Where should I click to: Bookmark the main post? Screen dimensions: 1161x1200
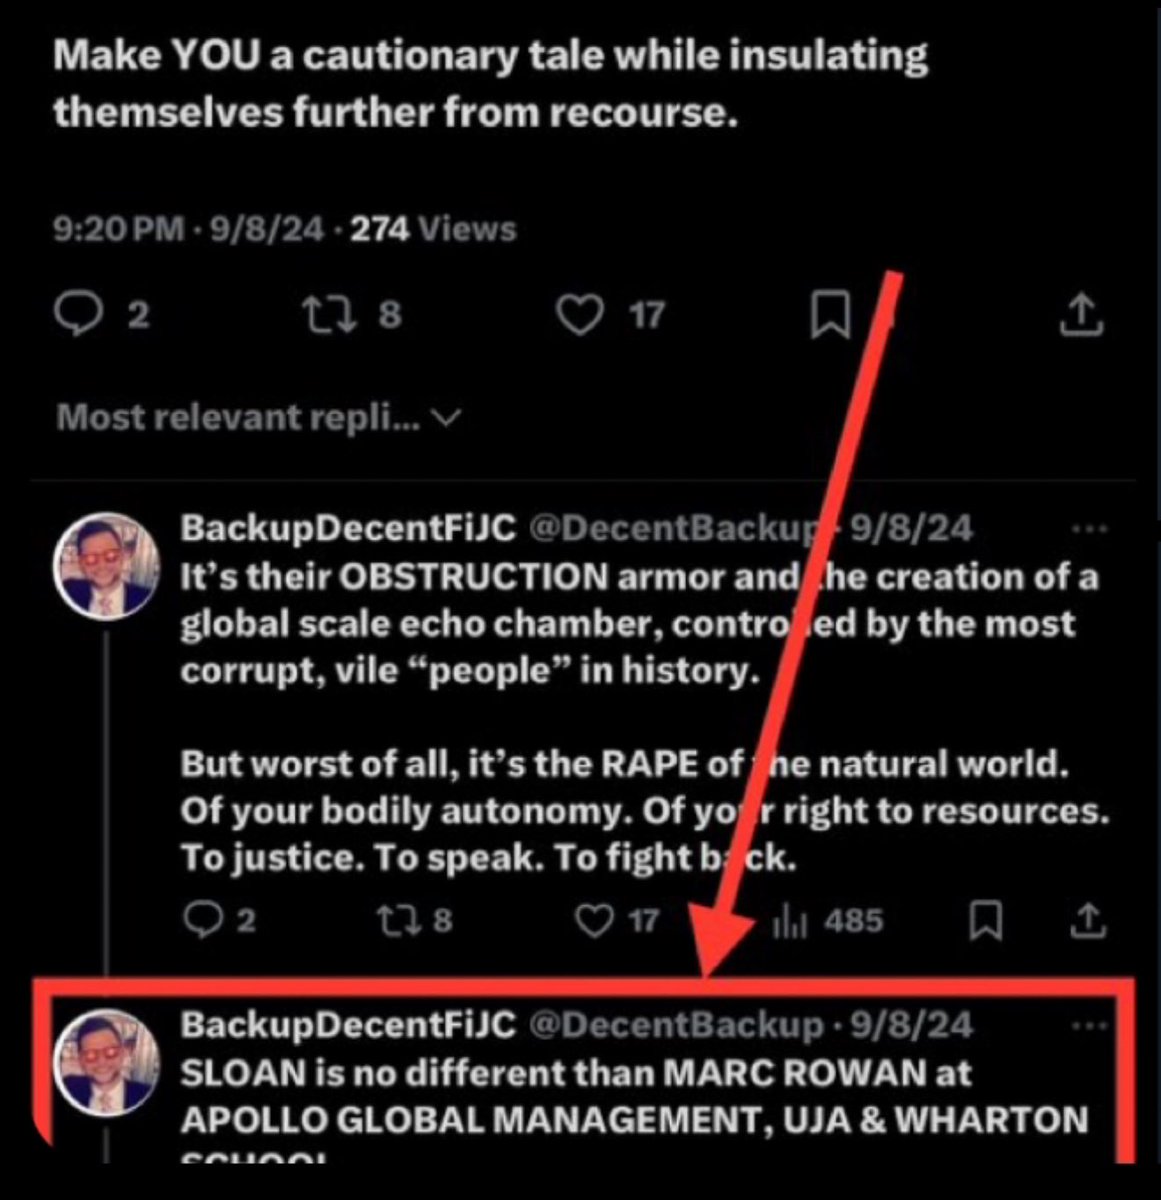[829, 315]
